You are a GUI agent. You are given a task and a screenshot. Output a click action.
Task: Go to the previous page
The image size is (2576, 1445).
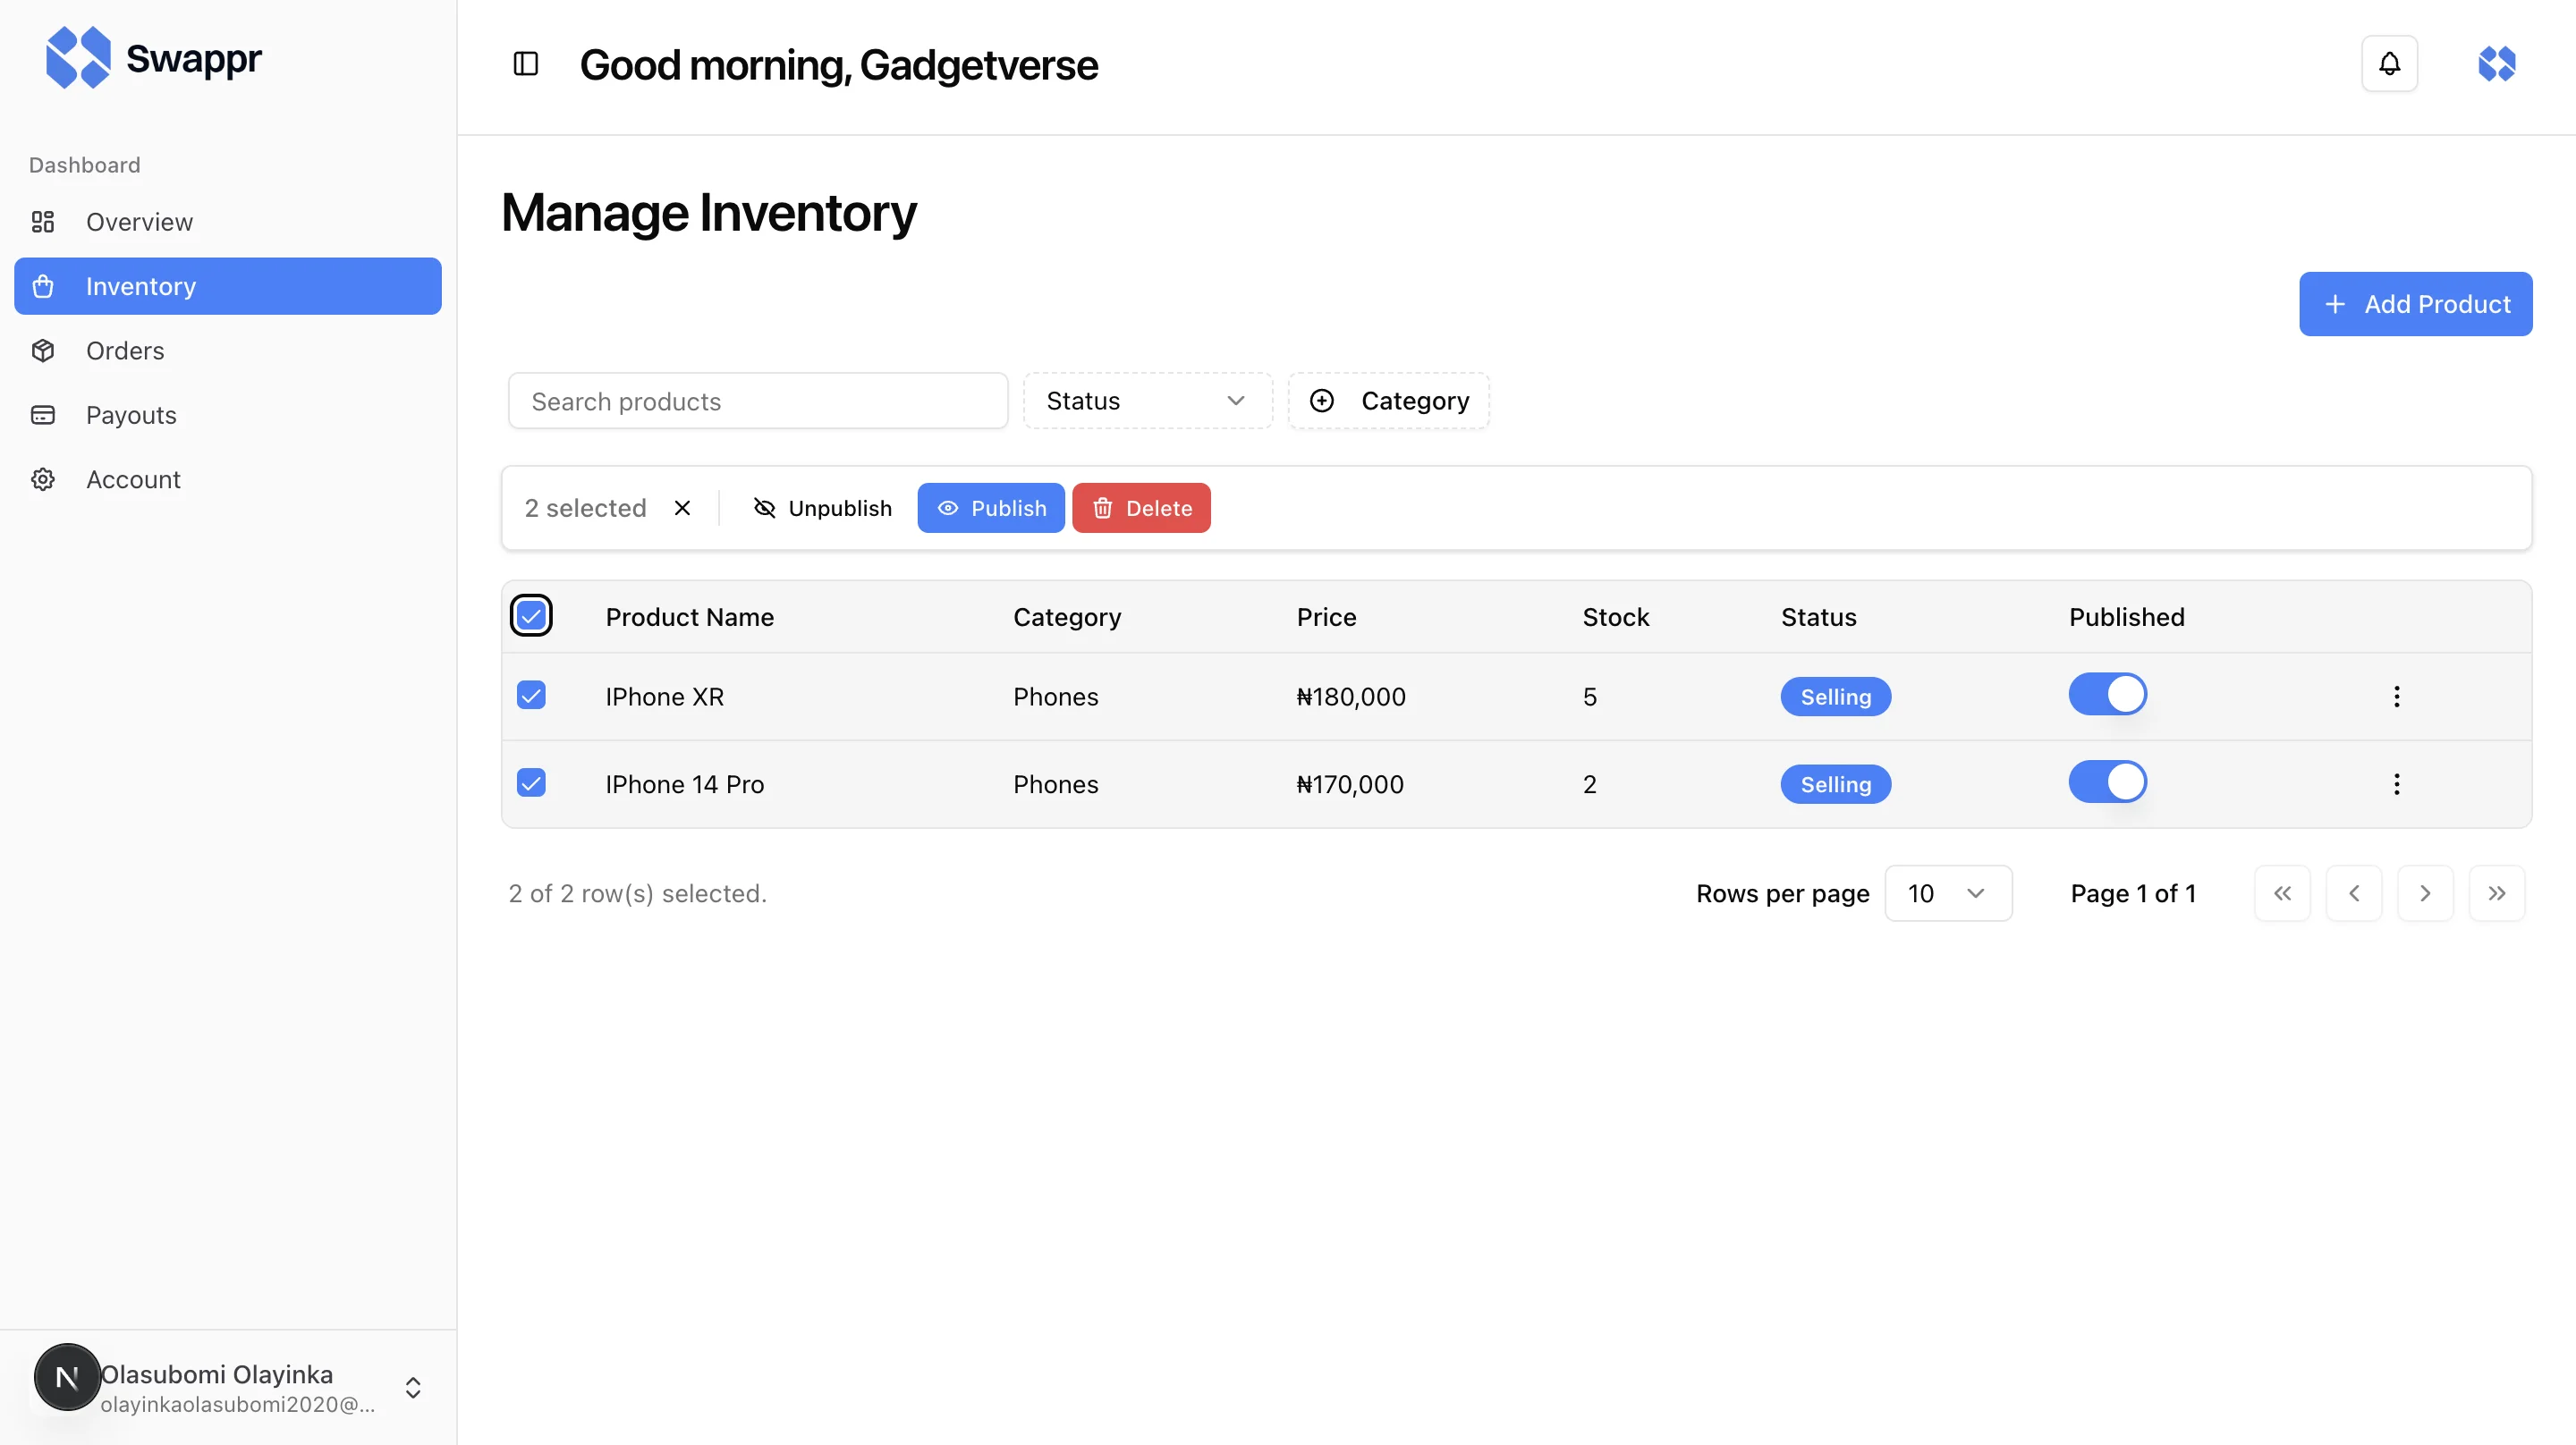(x=2354, y=893)
